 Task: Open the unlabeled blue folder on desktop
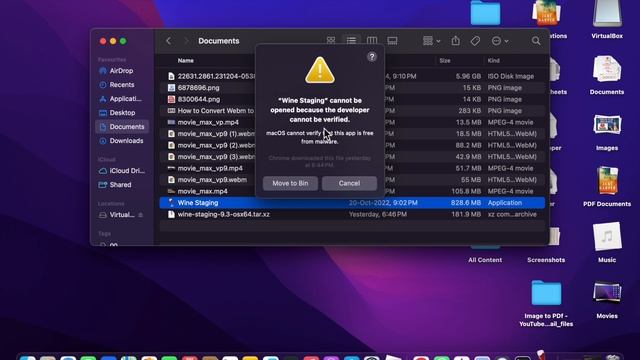click(x=485, y=13)
